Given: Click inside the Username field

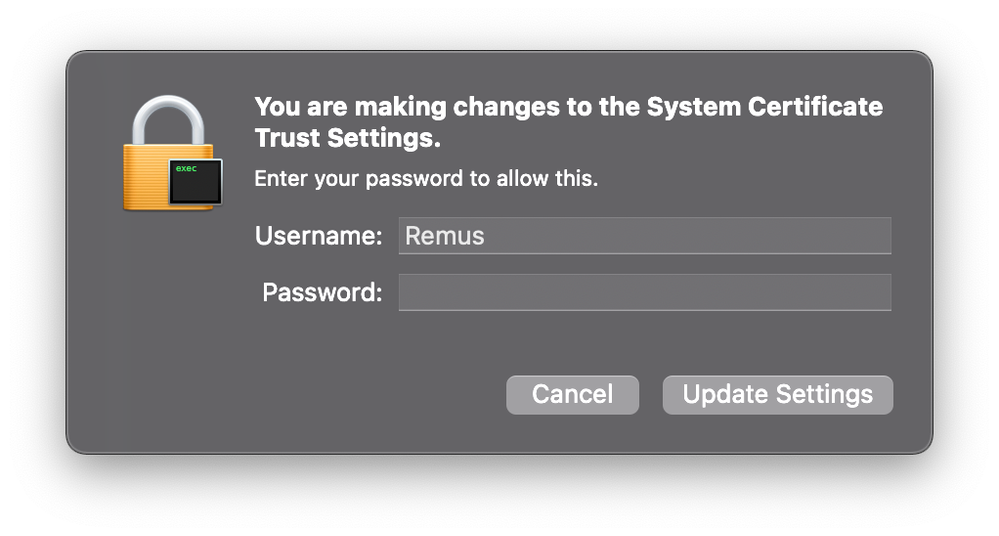Looking at the screenshot, I should 645,236.
